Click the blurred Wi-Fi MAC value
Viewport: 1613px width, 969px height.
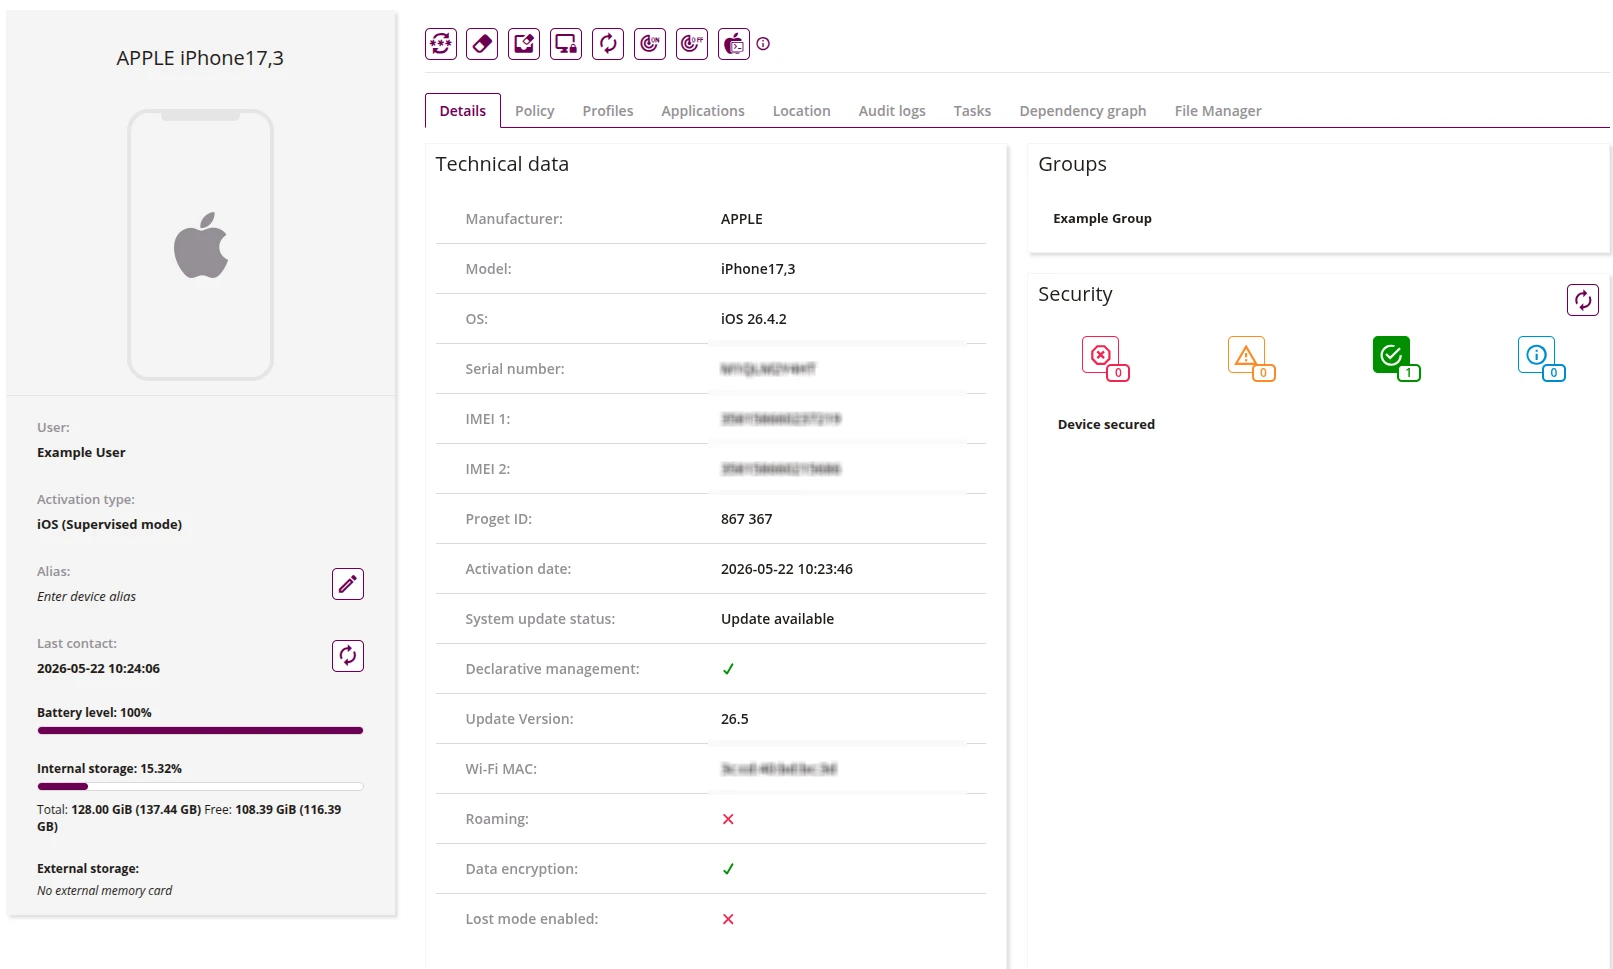(779, 769)
